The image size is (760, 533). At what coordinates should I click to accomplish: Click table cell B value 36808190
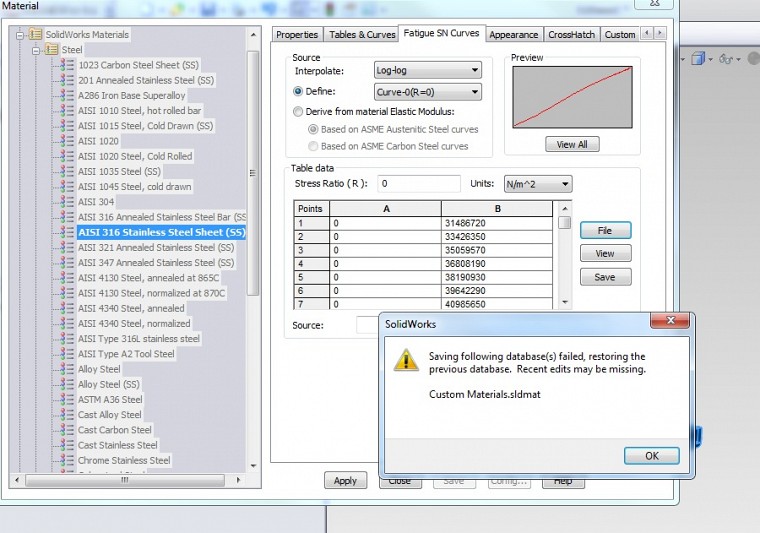click(497, 264)
